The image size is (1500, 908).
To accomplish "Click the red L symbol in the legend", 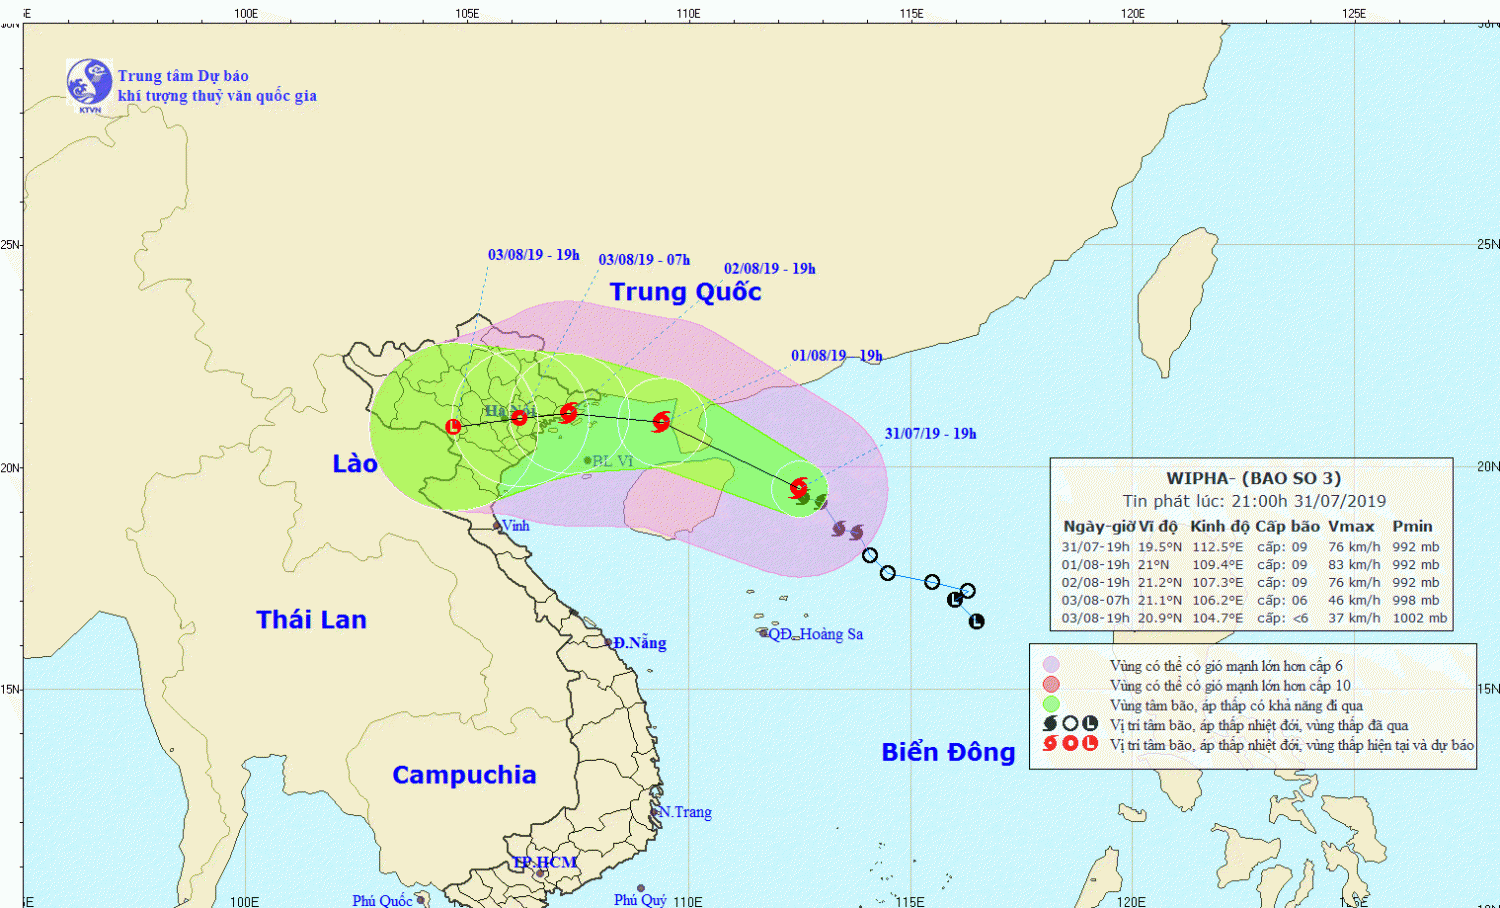I will click(x=1090, y=743).
